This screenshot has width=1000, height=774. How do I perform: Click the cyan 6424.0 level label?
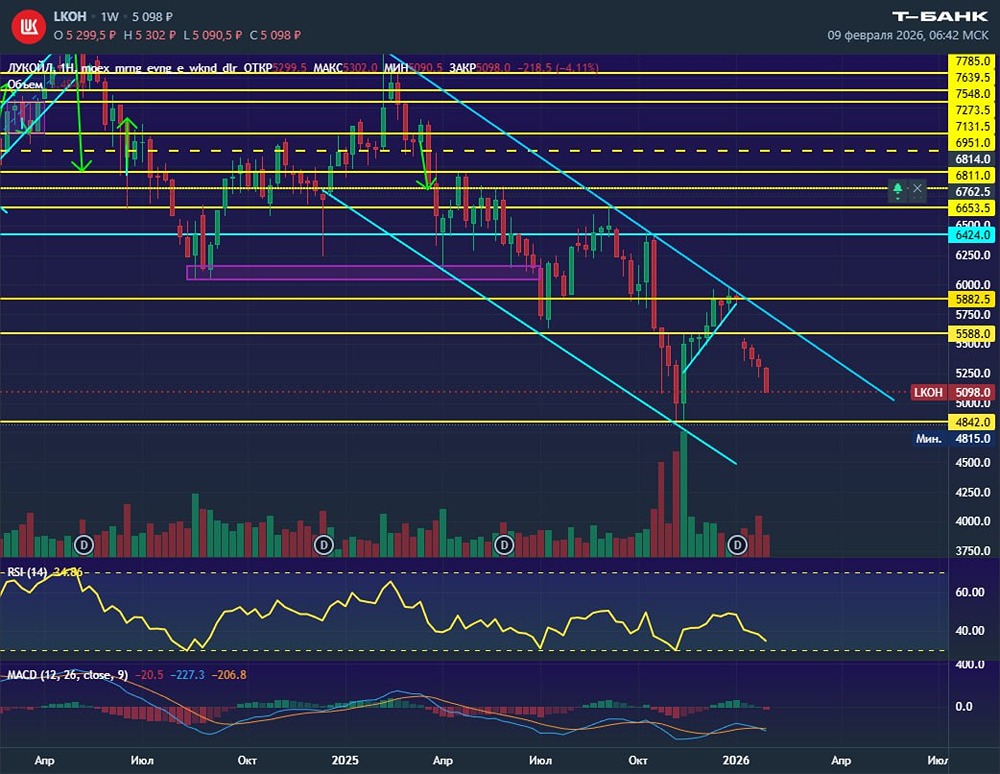click(x=973, y=235)
